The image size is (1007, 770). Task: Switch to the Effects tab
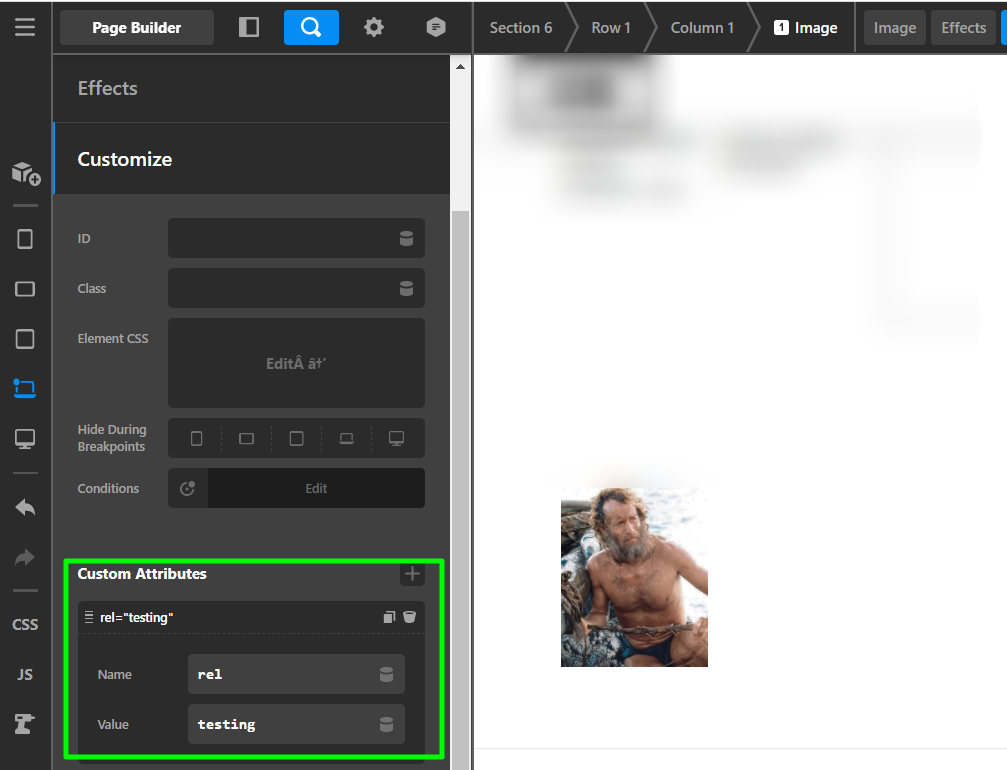pyautogui.click(x=963, y=28)
